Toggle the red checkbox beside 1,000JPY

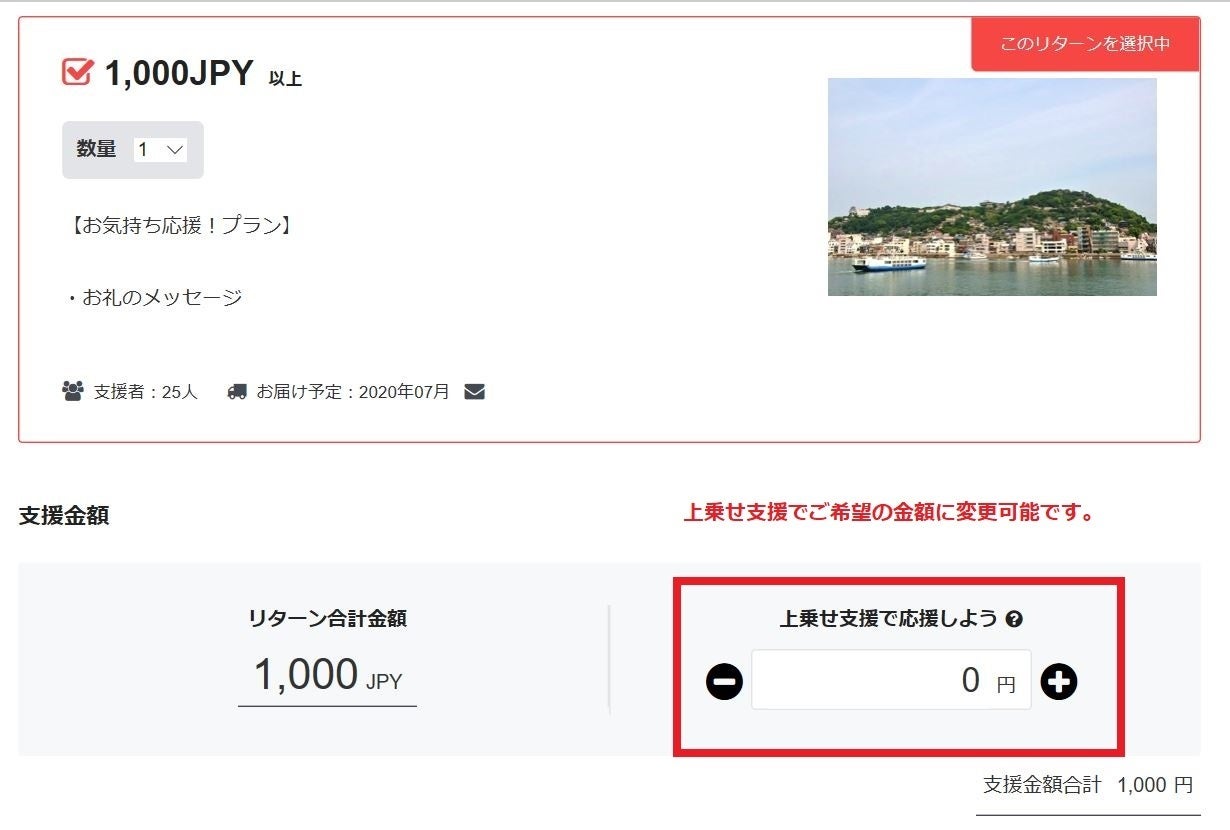77,72
